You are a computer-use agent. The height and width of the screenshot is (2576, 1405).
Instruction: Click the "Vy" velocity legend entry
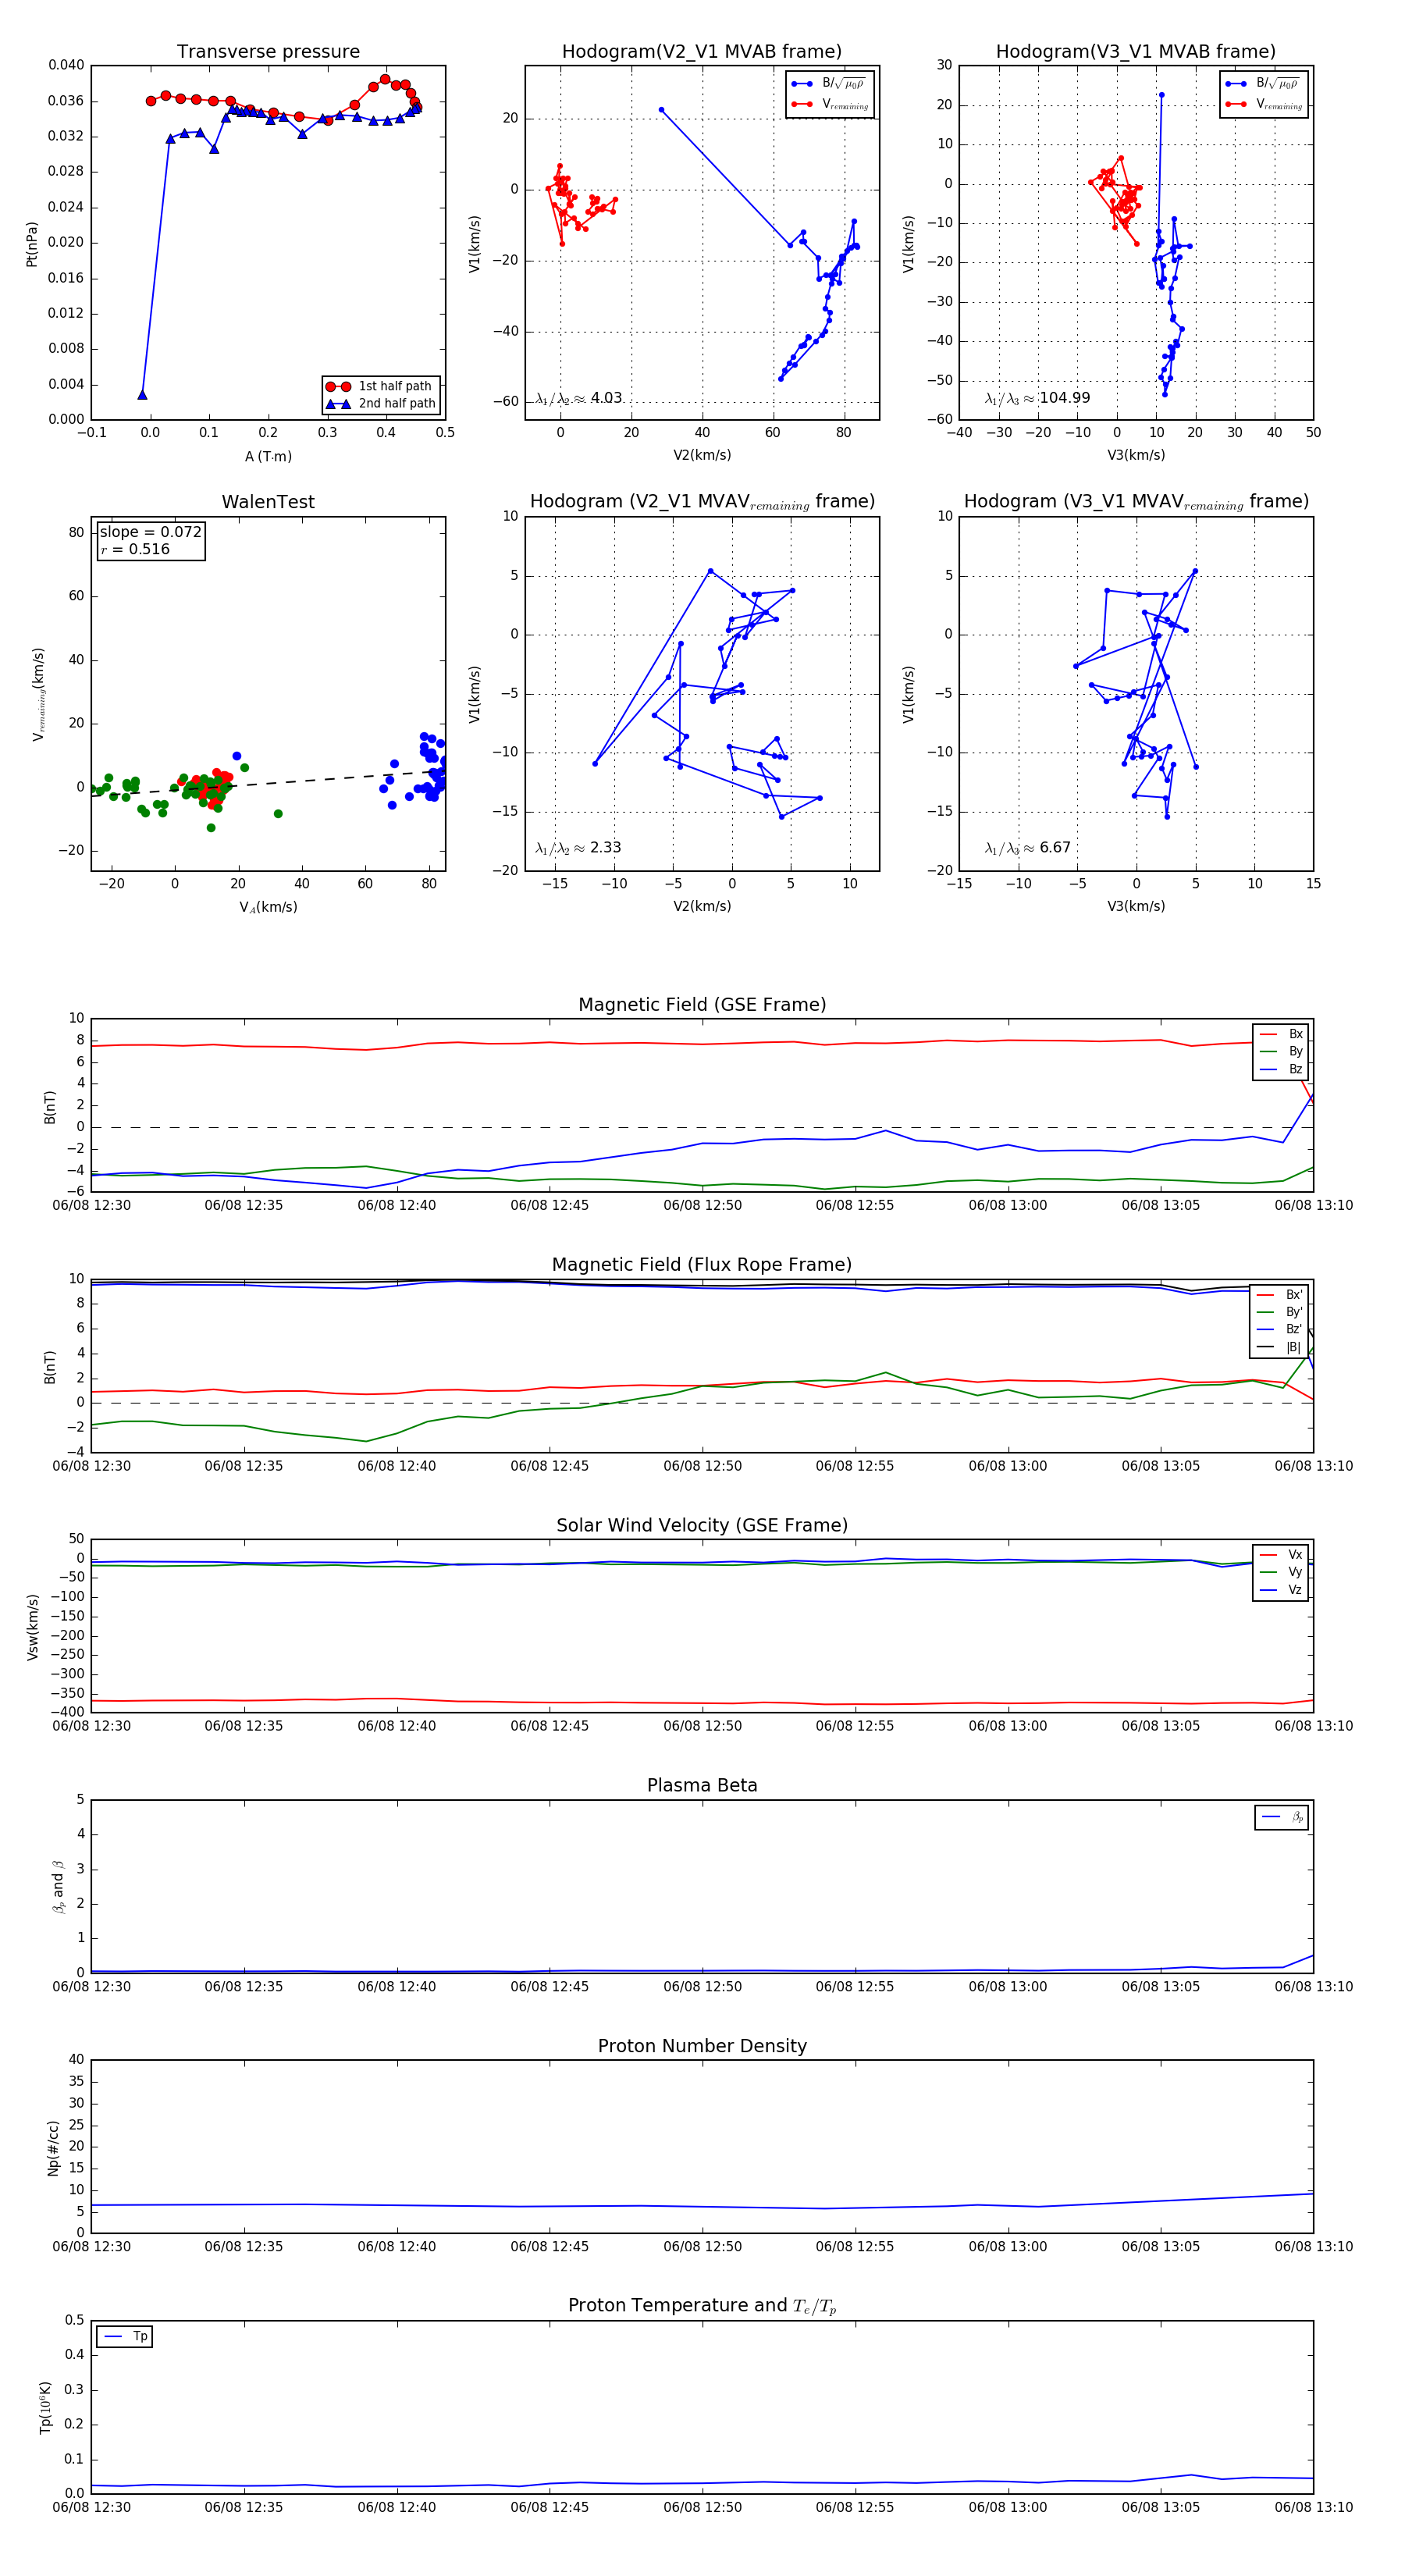(x=1282, y=1573)
